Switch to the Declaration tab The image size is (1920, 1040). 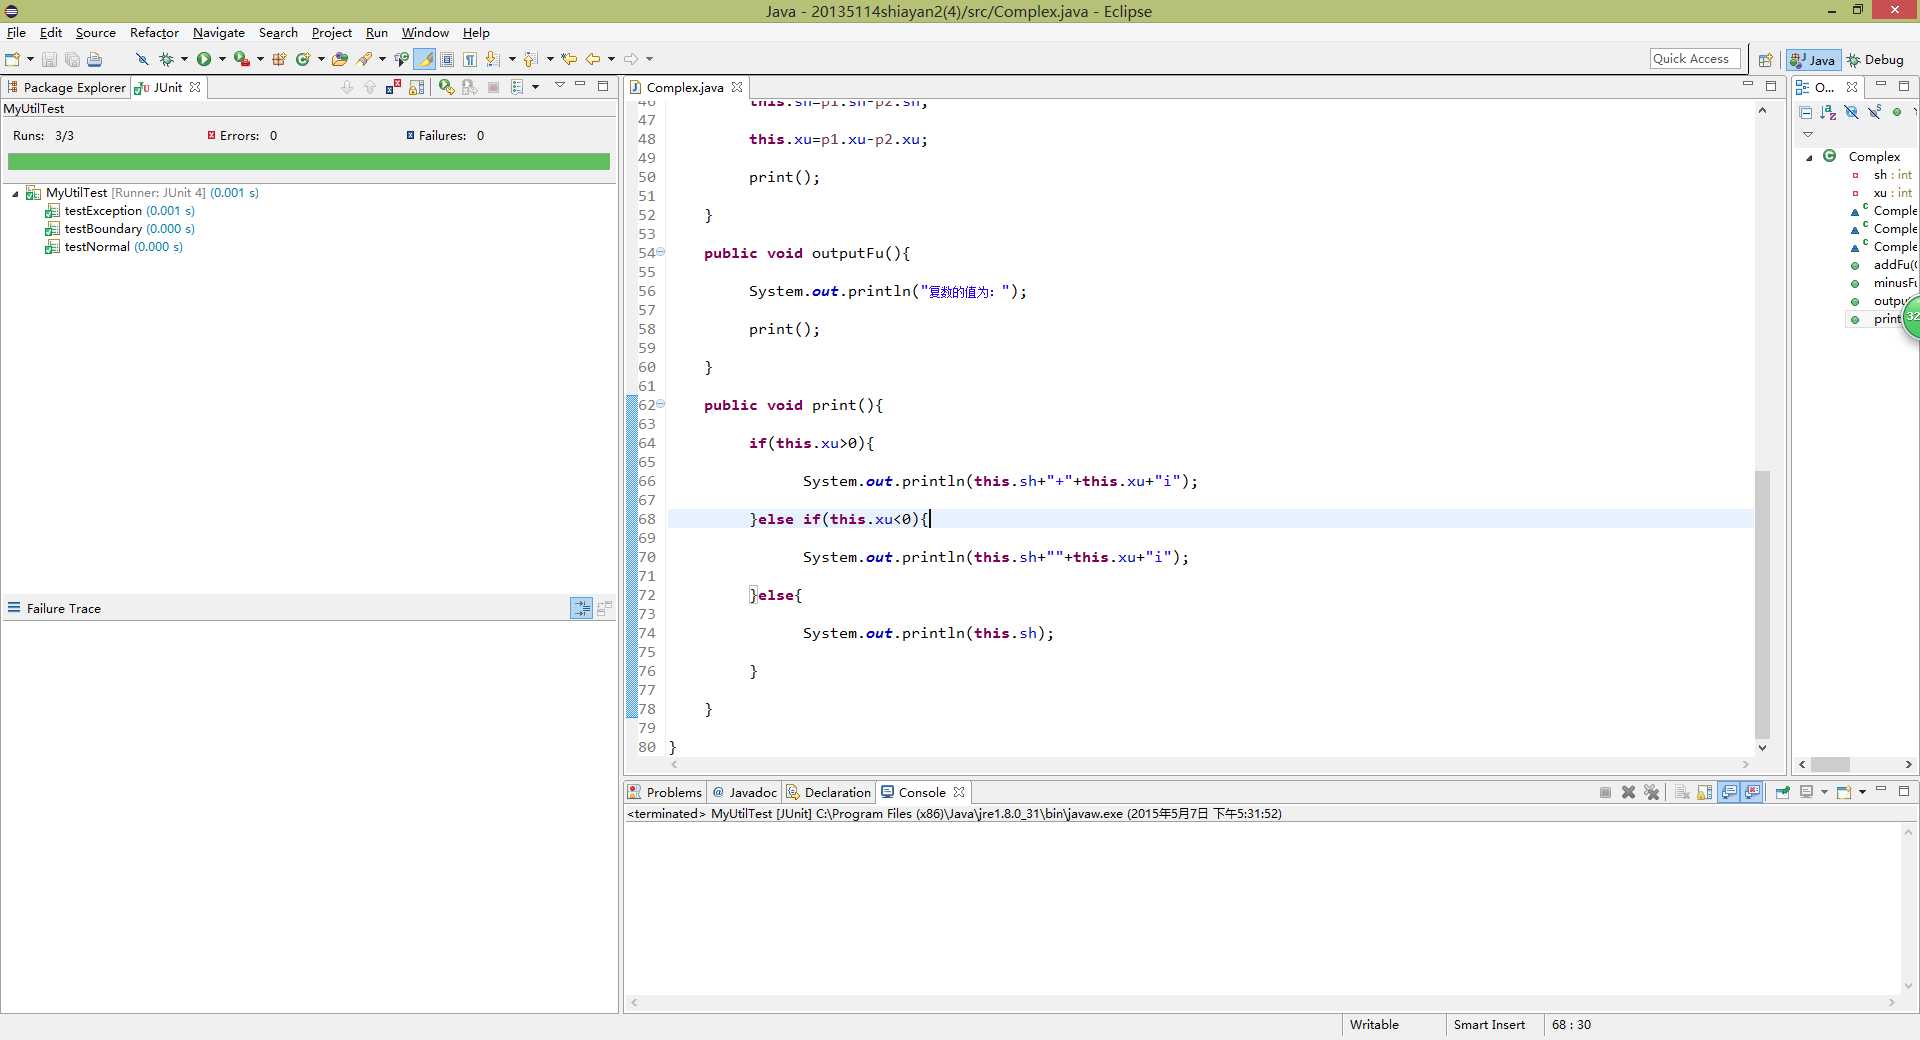(829, 792)
